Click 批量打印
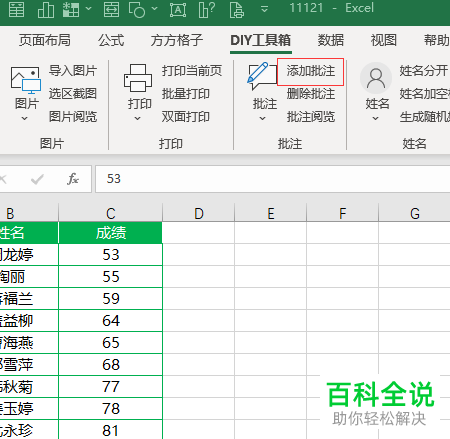 (186, 94)
